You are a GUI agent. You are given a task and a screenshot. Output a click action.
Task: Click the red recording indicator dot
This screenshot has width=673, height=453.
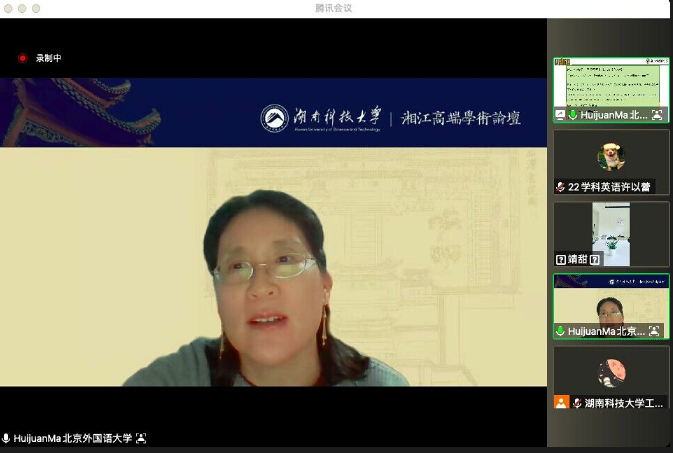(x=22, y=58)
